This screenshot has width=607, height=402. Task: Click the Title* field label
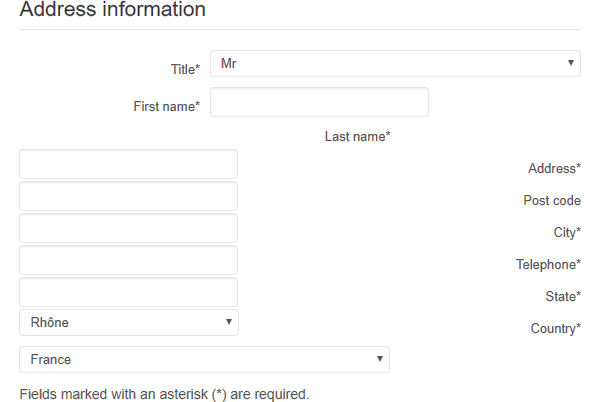185,69
